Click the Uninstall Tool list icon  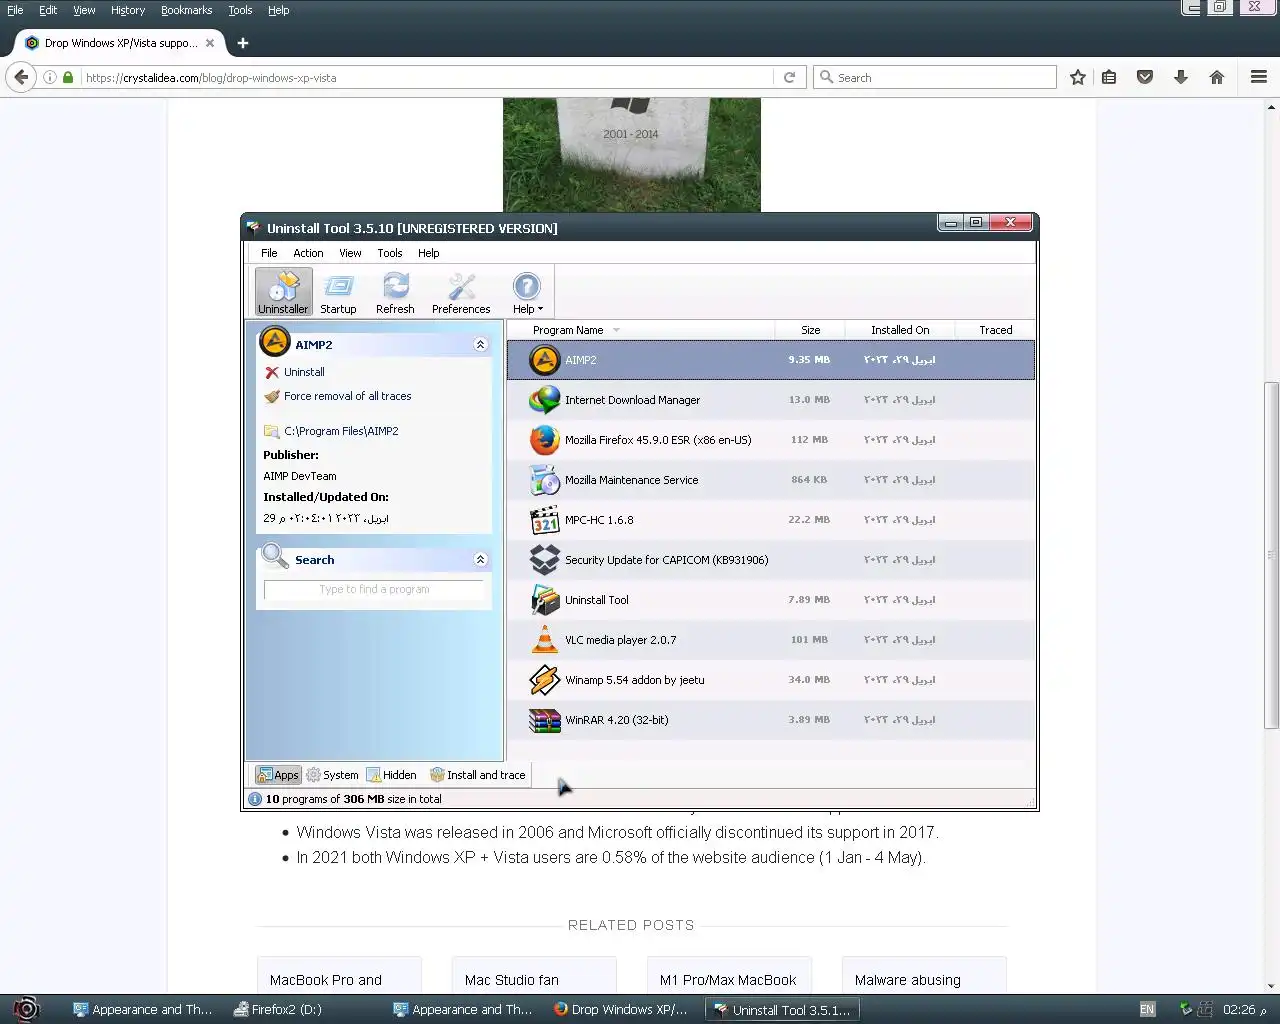point(544,600)
